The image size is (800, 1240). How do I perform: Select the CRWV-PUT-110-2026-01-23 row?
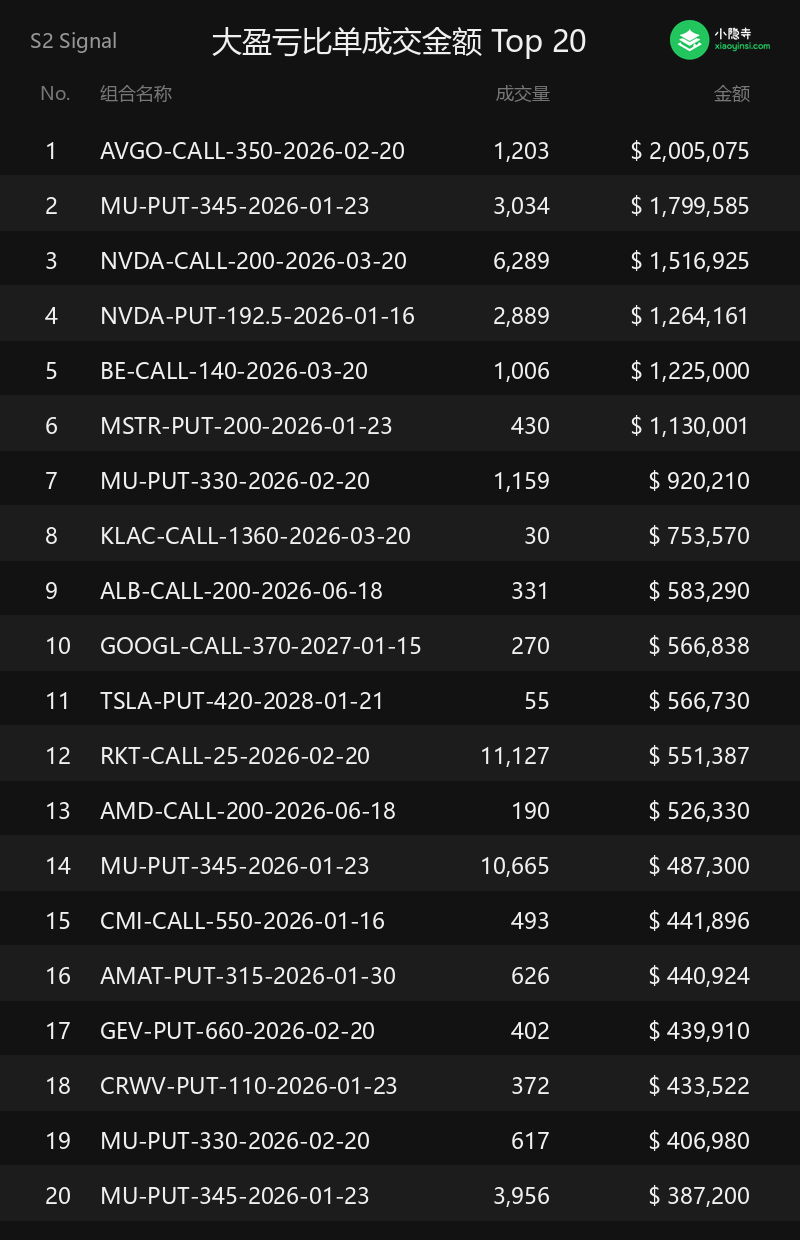tap(249, 1086)
